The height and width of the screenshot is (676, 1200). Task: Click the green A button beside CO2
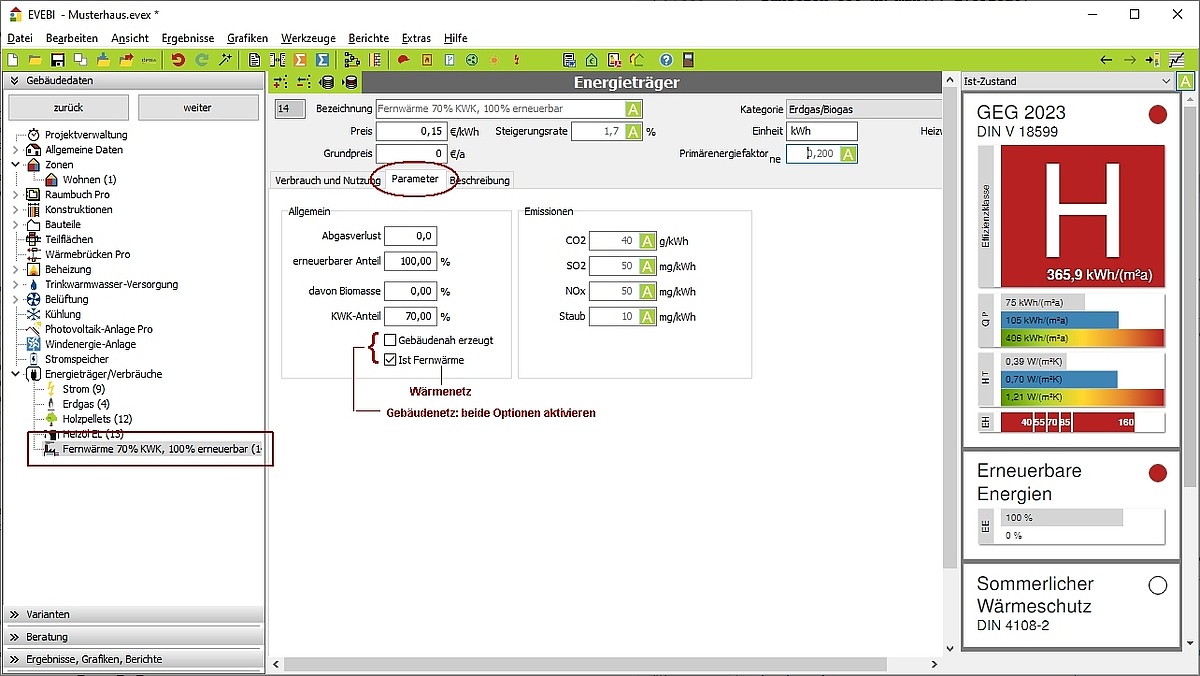648,241
